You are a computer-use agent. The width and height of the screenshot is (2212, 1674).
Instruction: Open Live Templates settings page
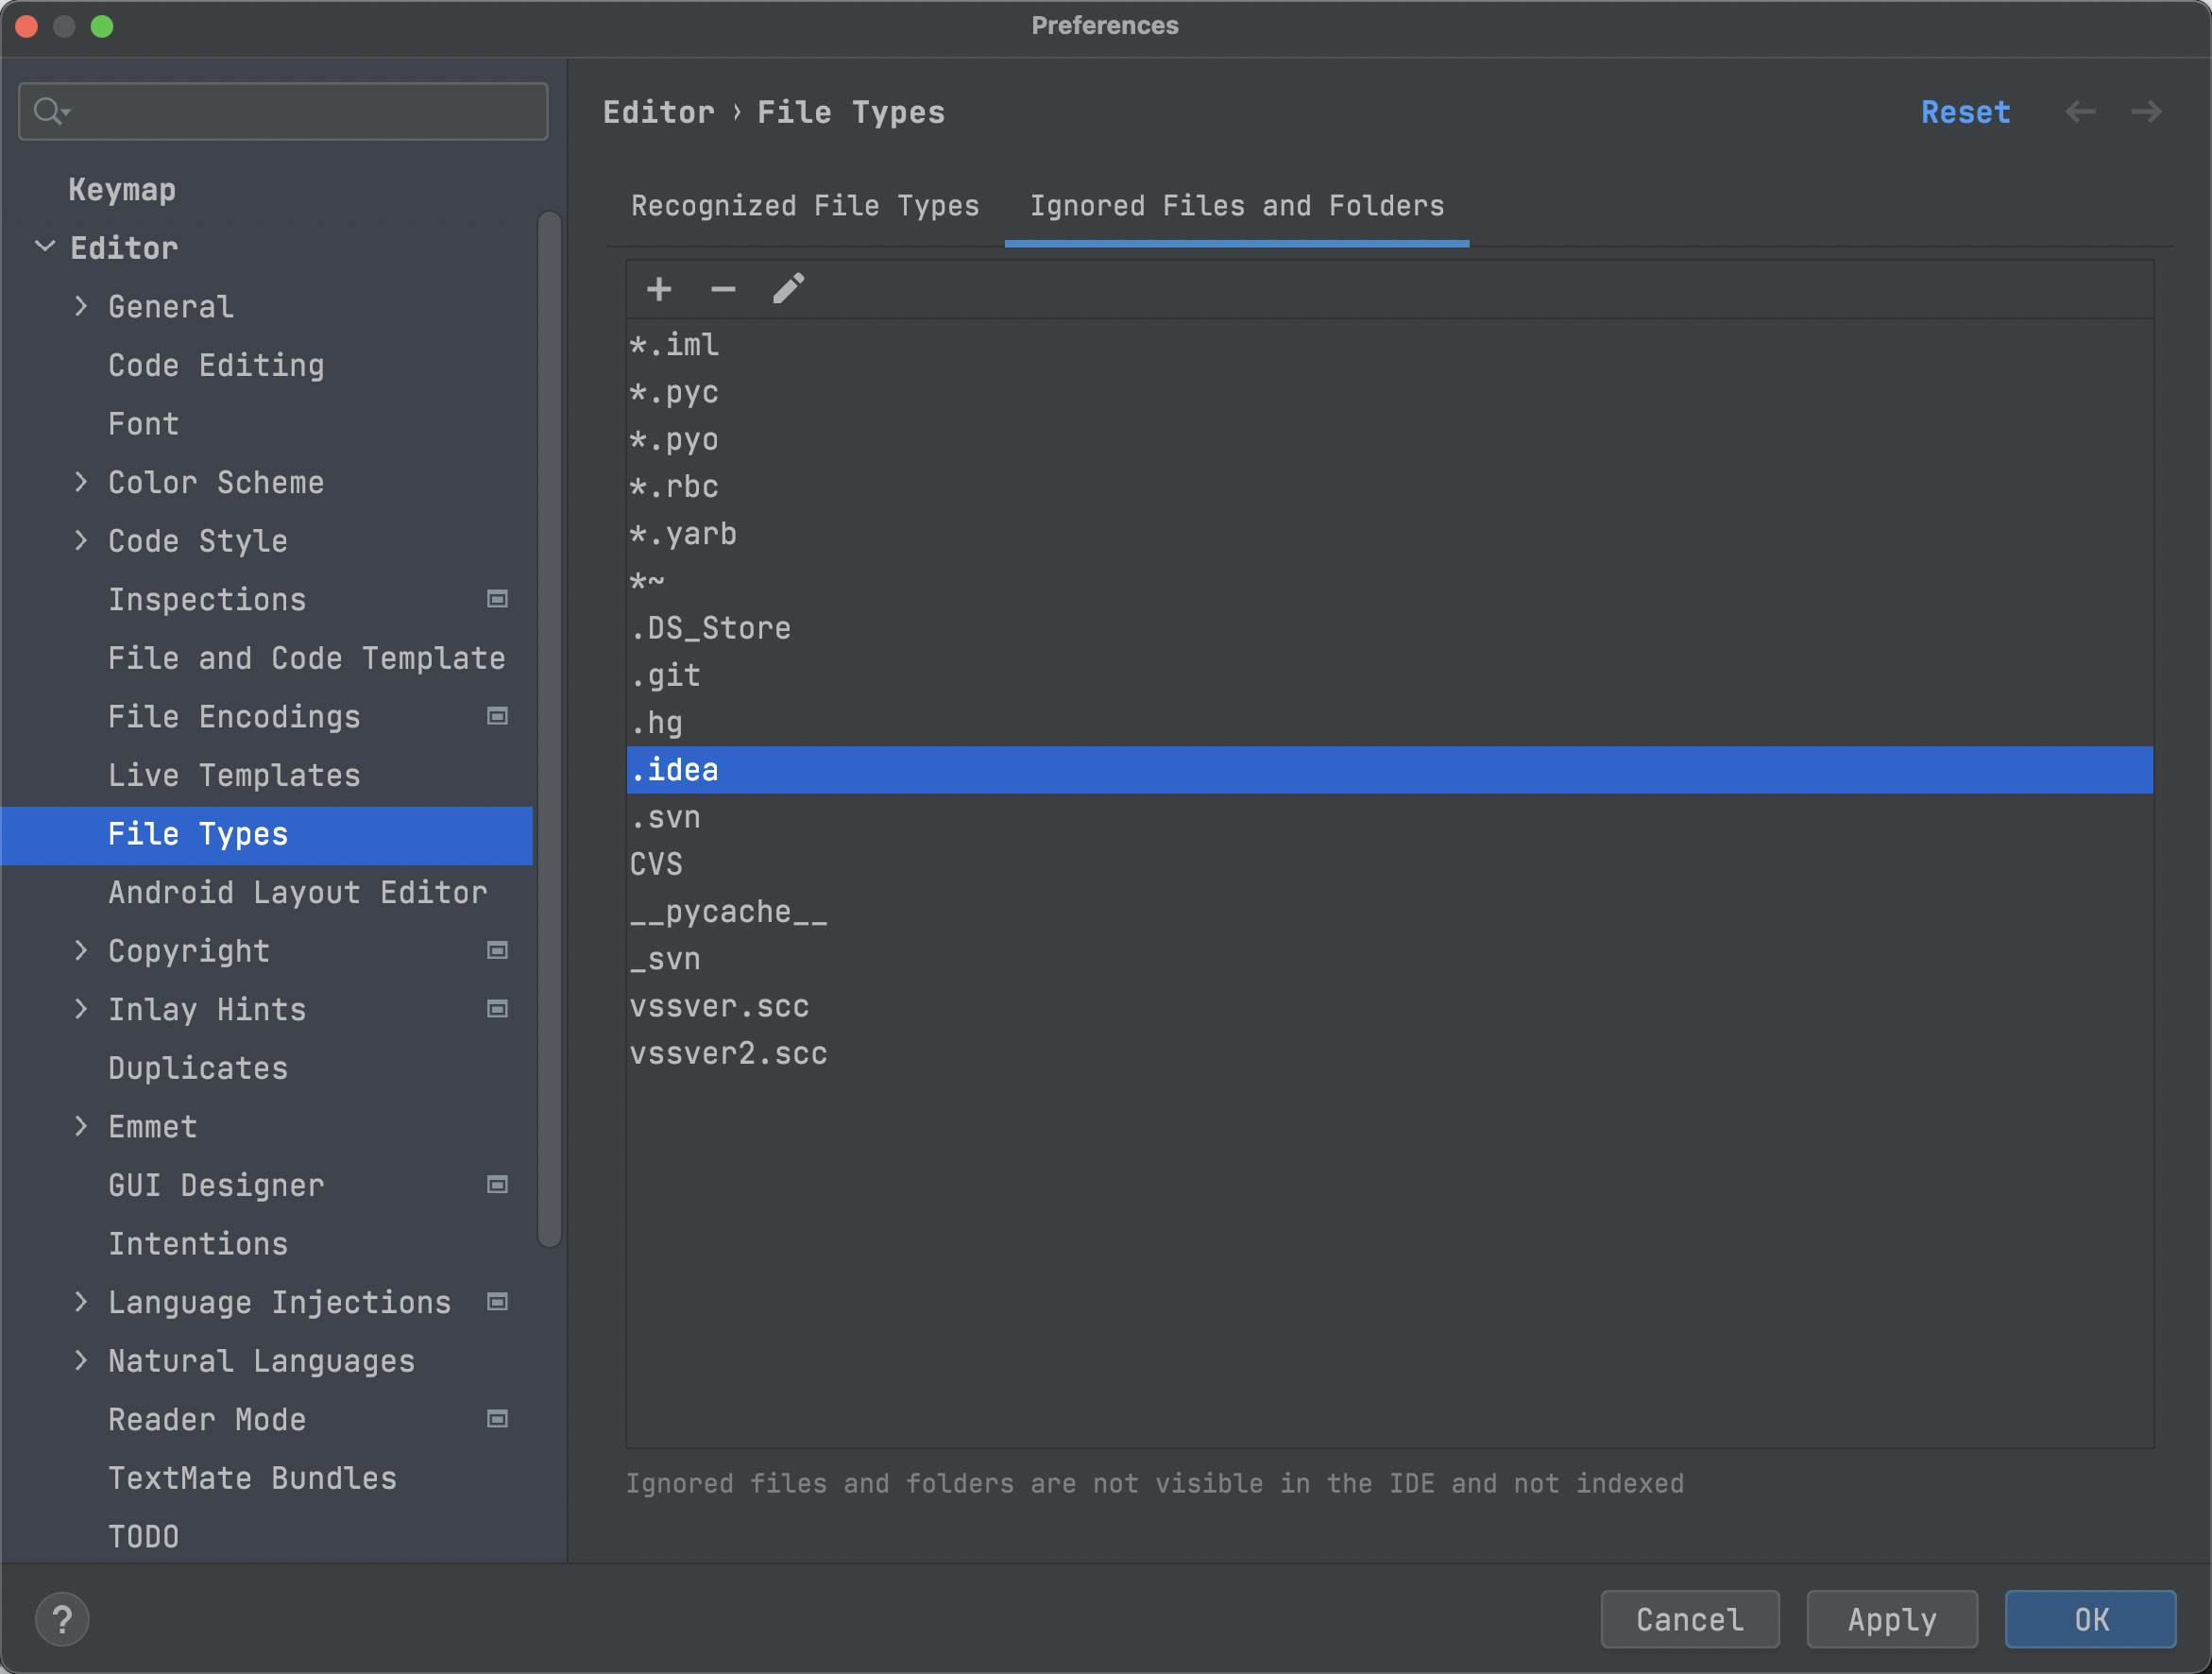[234, 775]
